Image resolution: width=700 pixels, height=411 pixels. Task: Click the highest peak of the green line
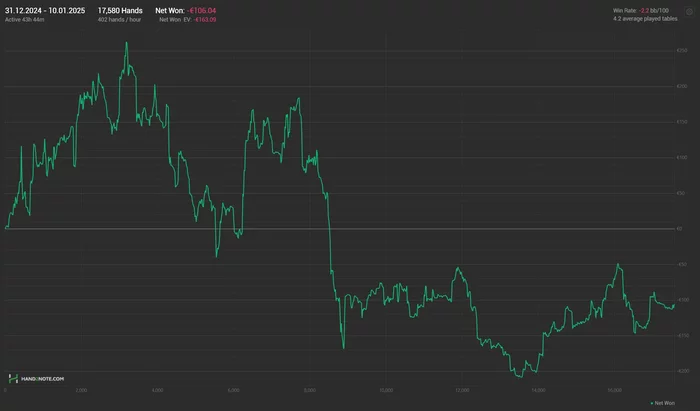pos(126,43)
